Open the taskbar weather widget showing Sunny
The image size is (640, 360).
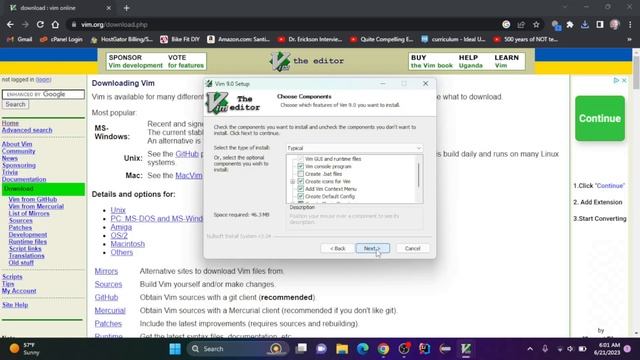pos(24,349)
